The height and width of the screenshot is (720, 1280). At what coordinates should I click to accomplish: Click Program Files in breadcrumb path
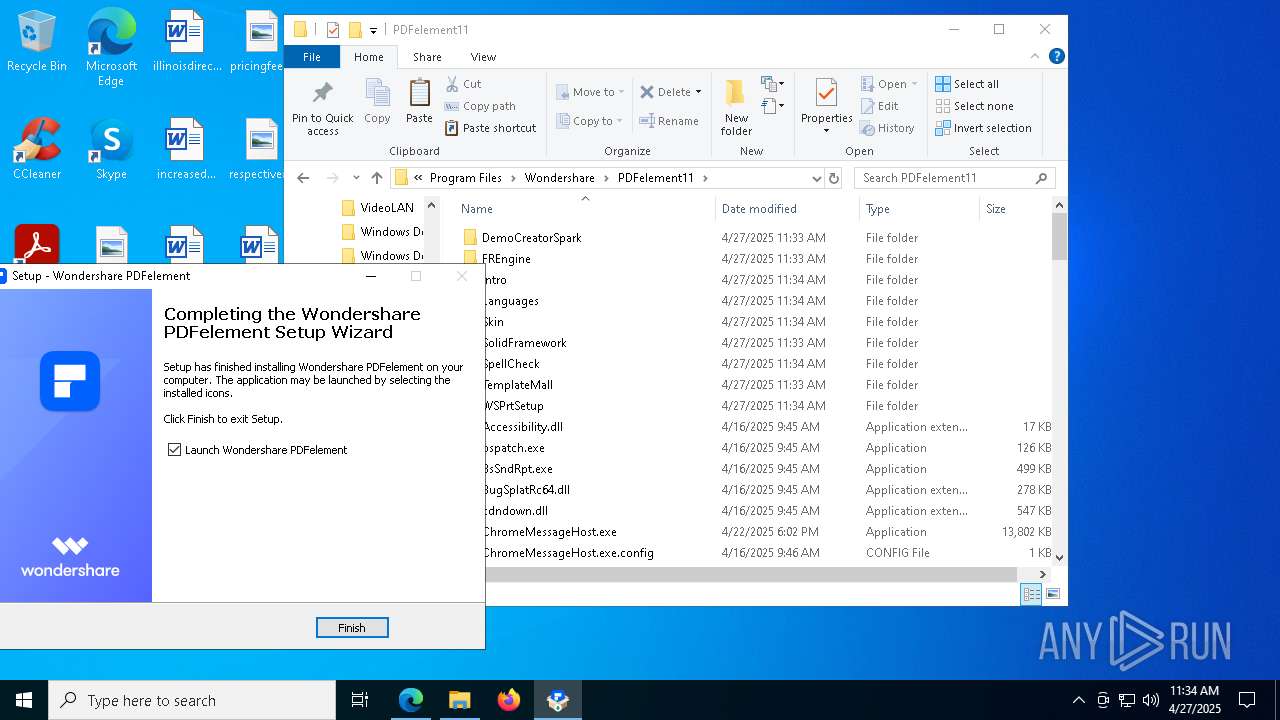tap(466, 178)
